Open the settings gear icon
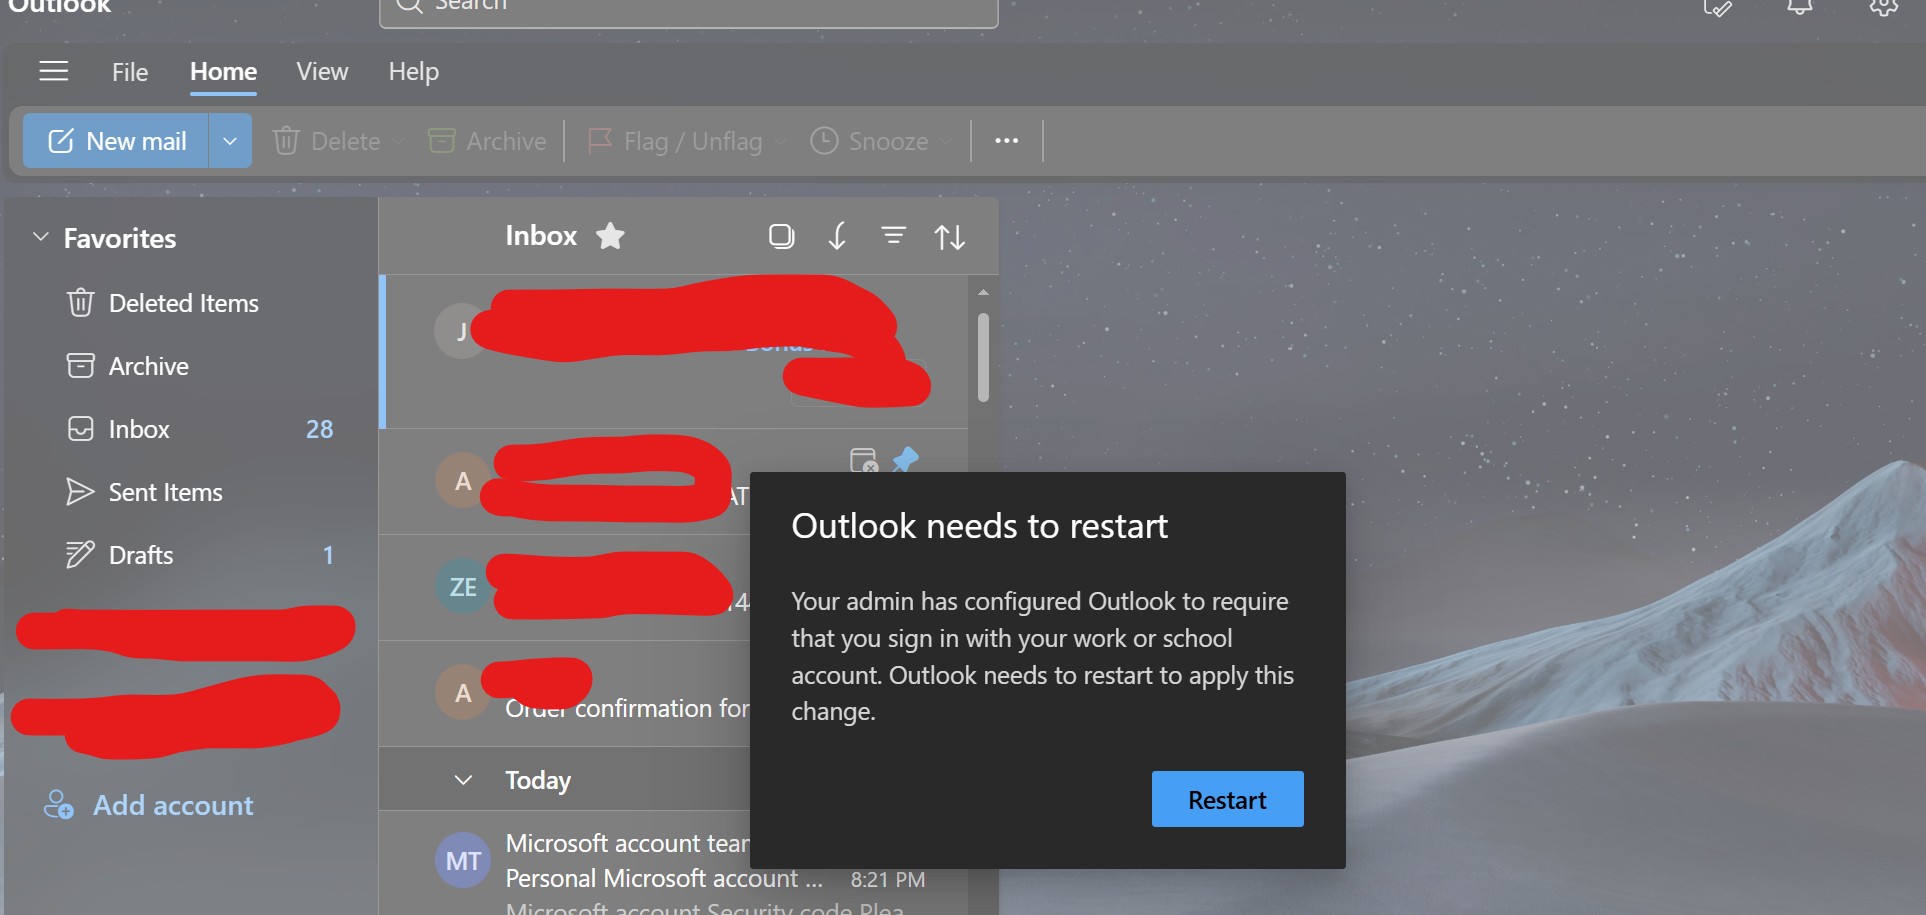The image size is (1926, 915). pos(1884,6)
